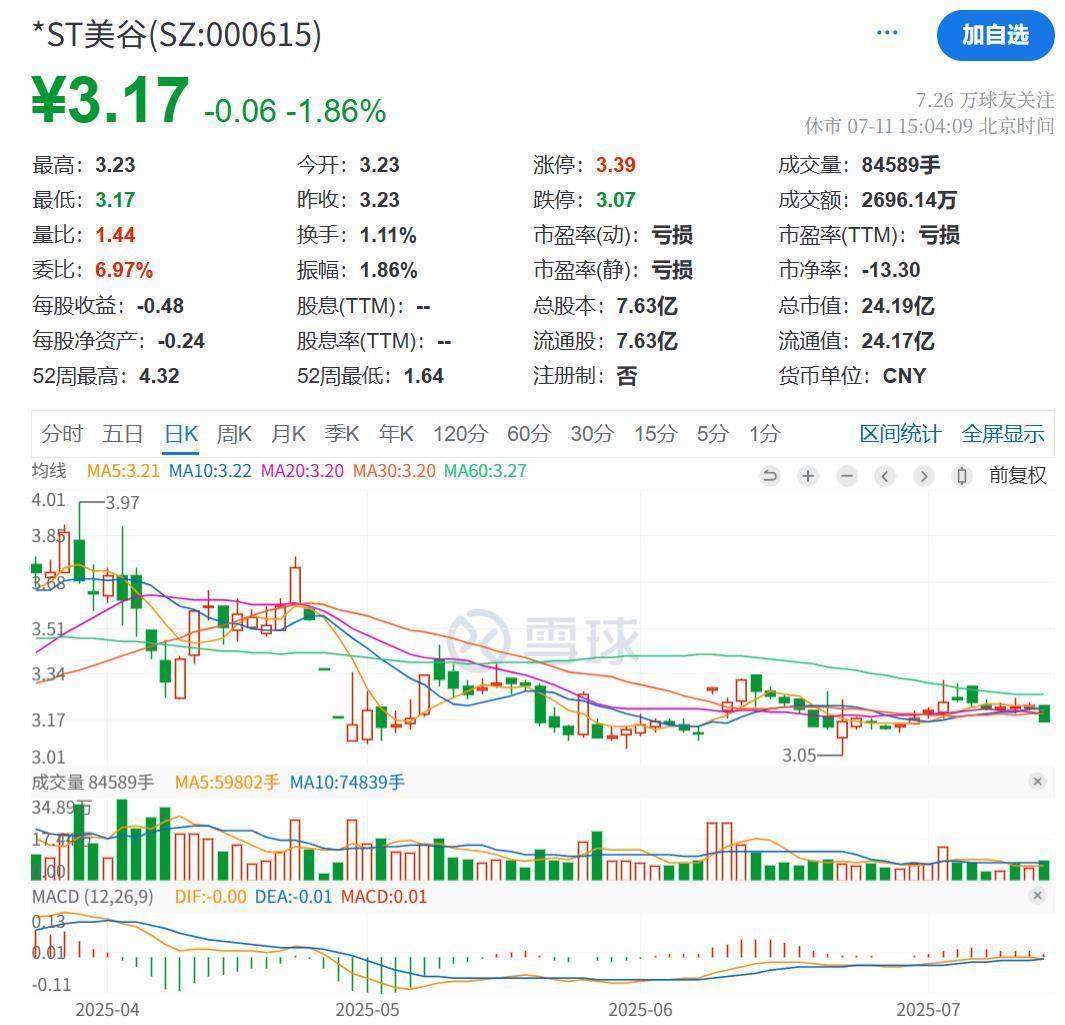Viewport: 1065px width, 1025px height.
Task: Click the MA30:3.20 legend label
Action: point(394,471)
